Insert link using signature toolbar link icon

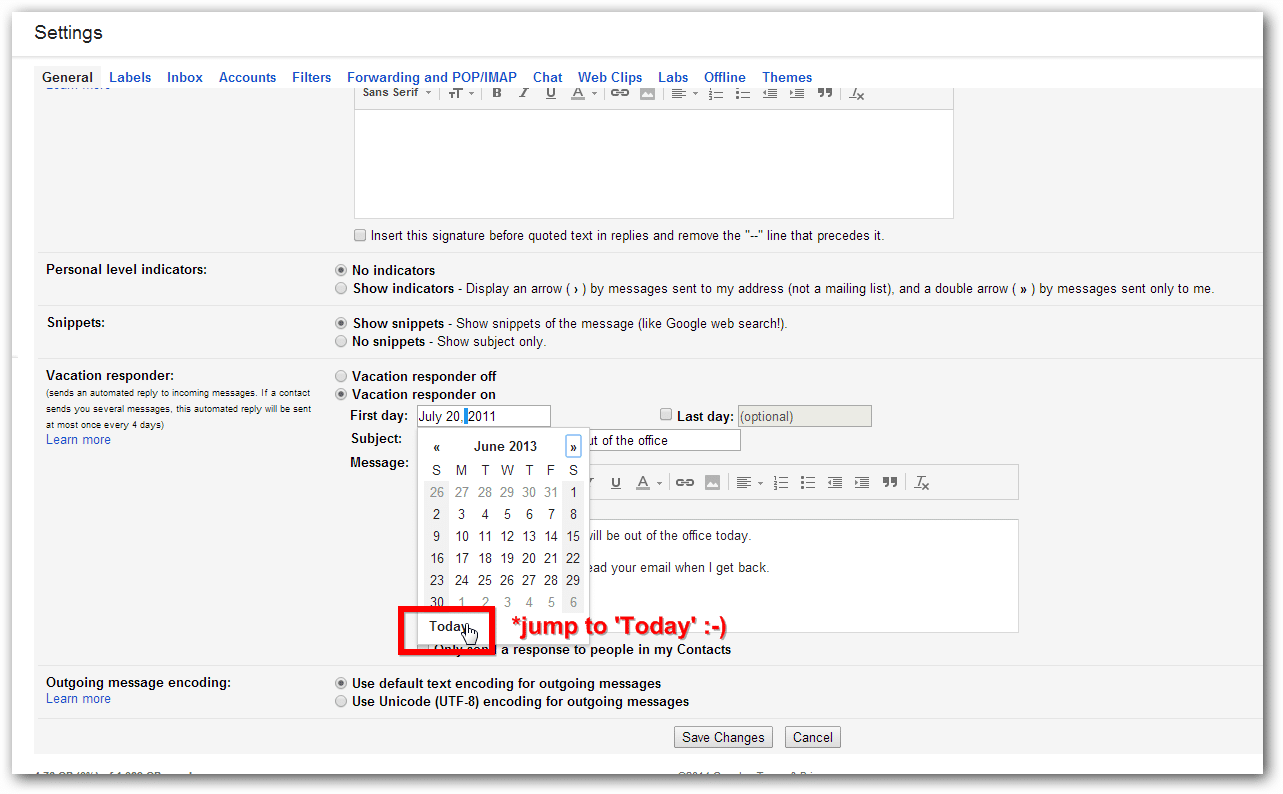pos(620,93)
